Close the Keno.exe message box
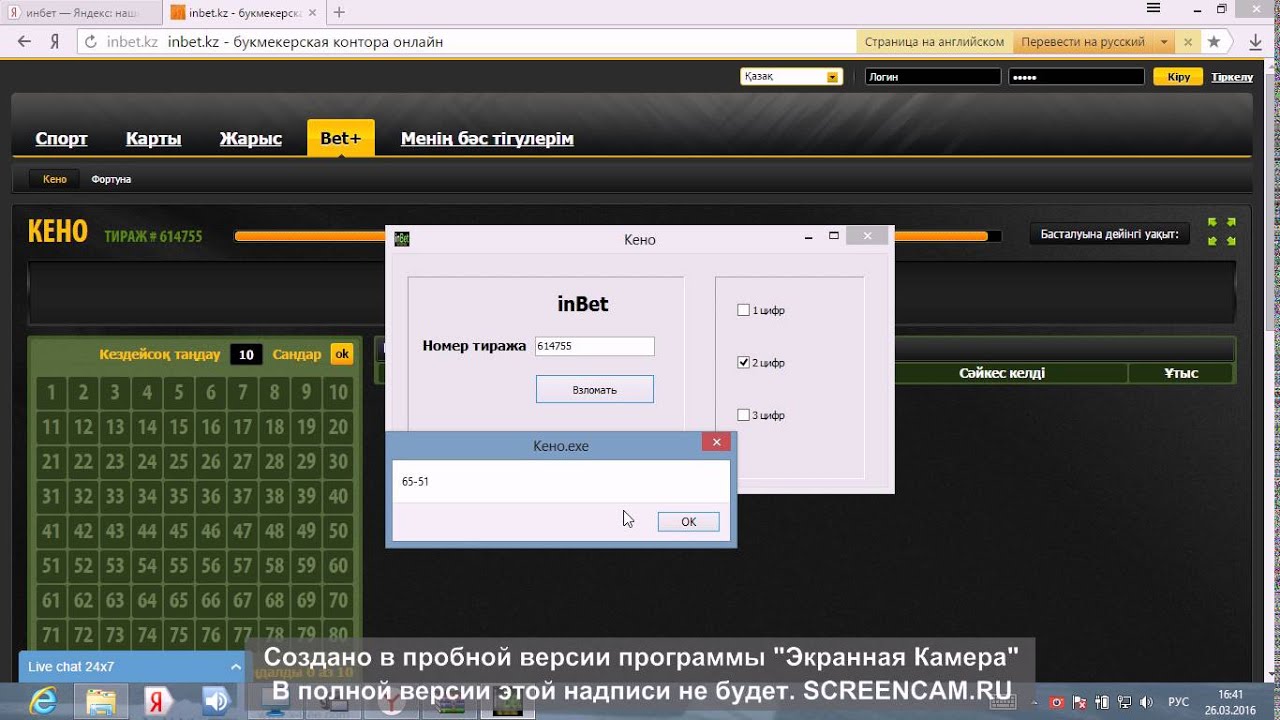Screen dimensions: 1280x720 (715, 442)
